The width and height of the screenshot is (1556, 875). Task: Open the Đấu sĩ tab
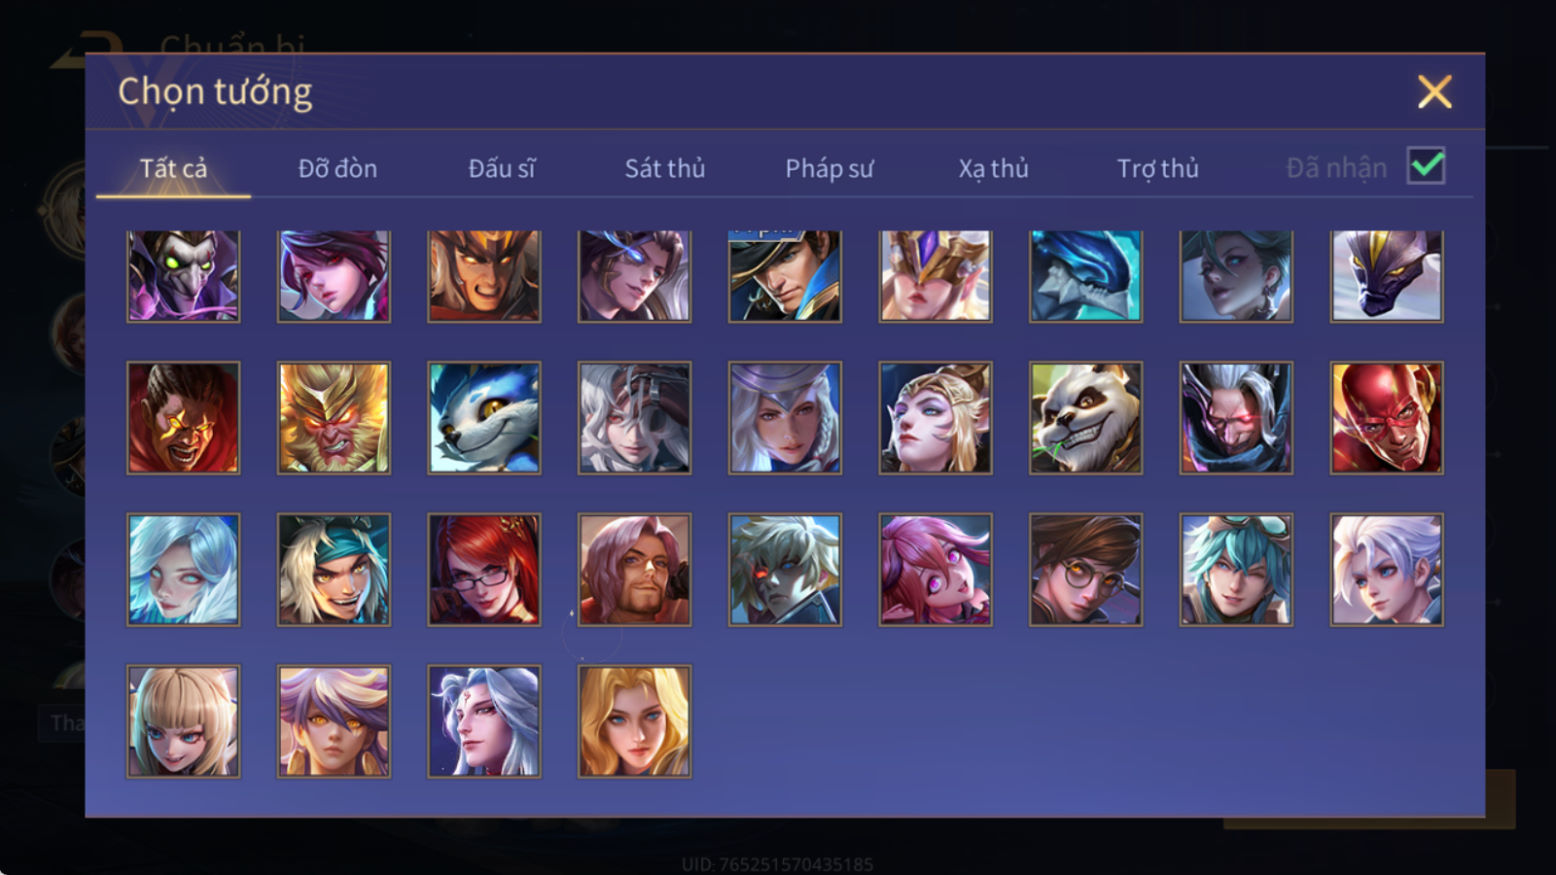[x=502, y=168]
